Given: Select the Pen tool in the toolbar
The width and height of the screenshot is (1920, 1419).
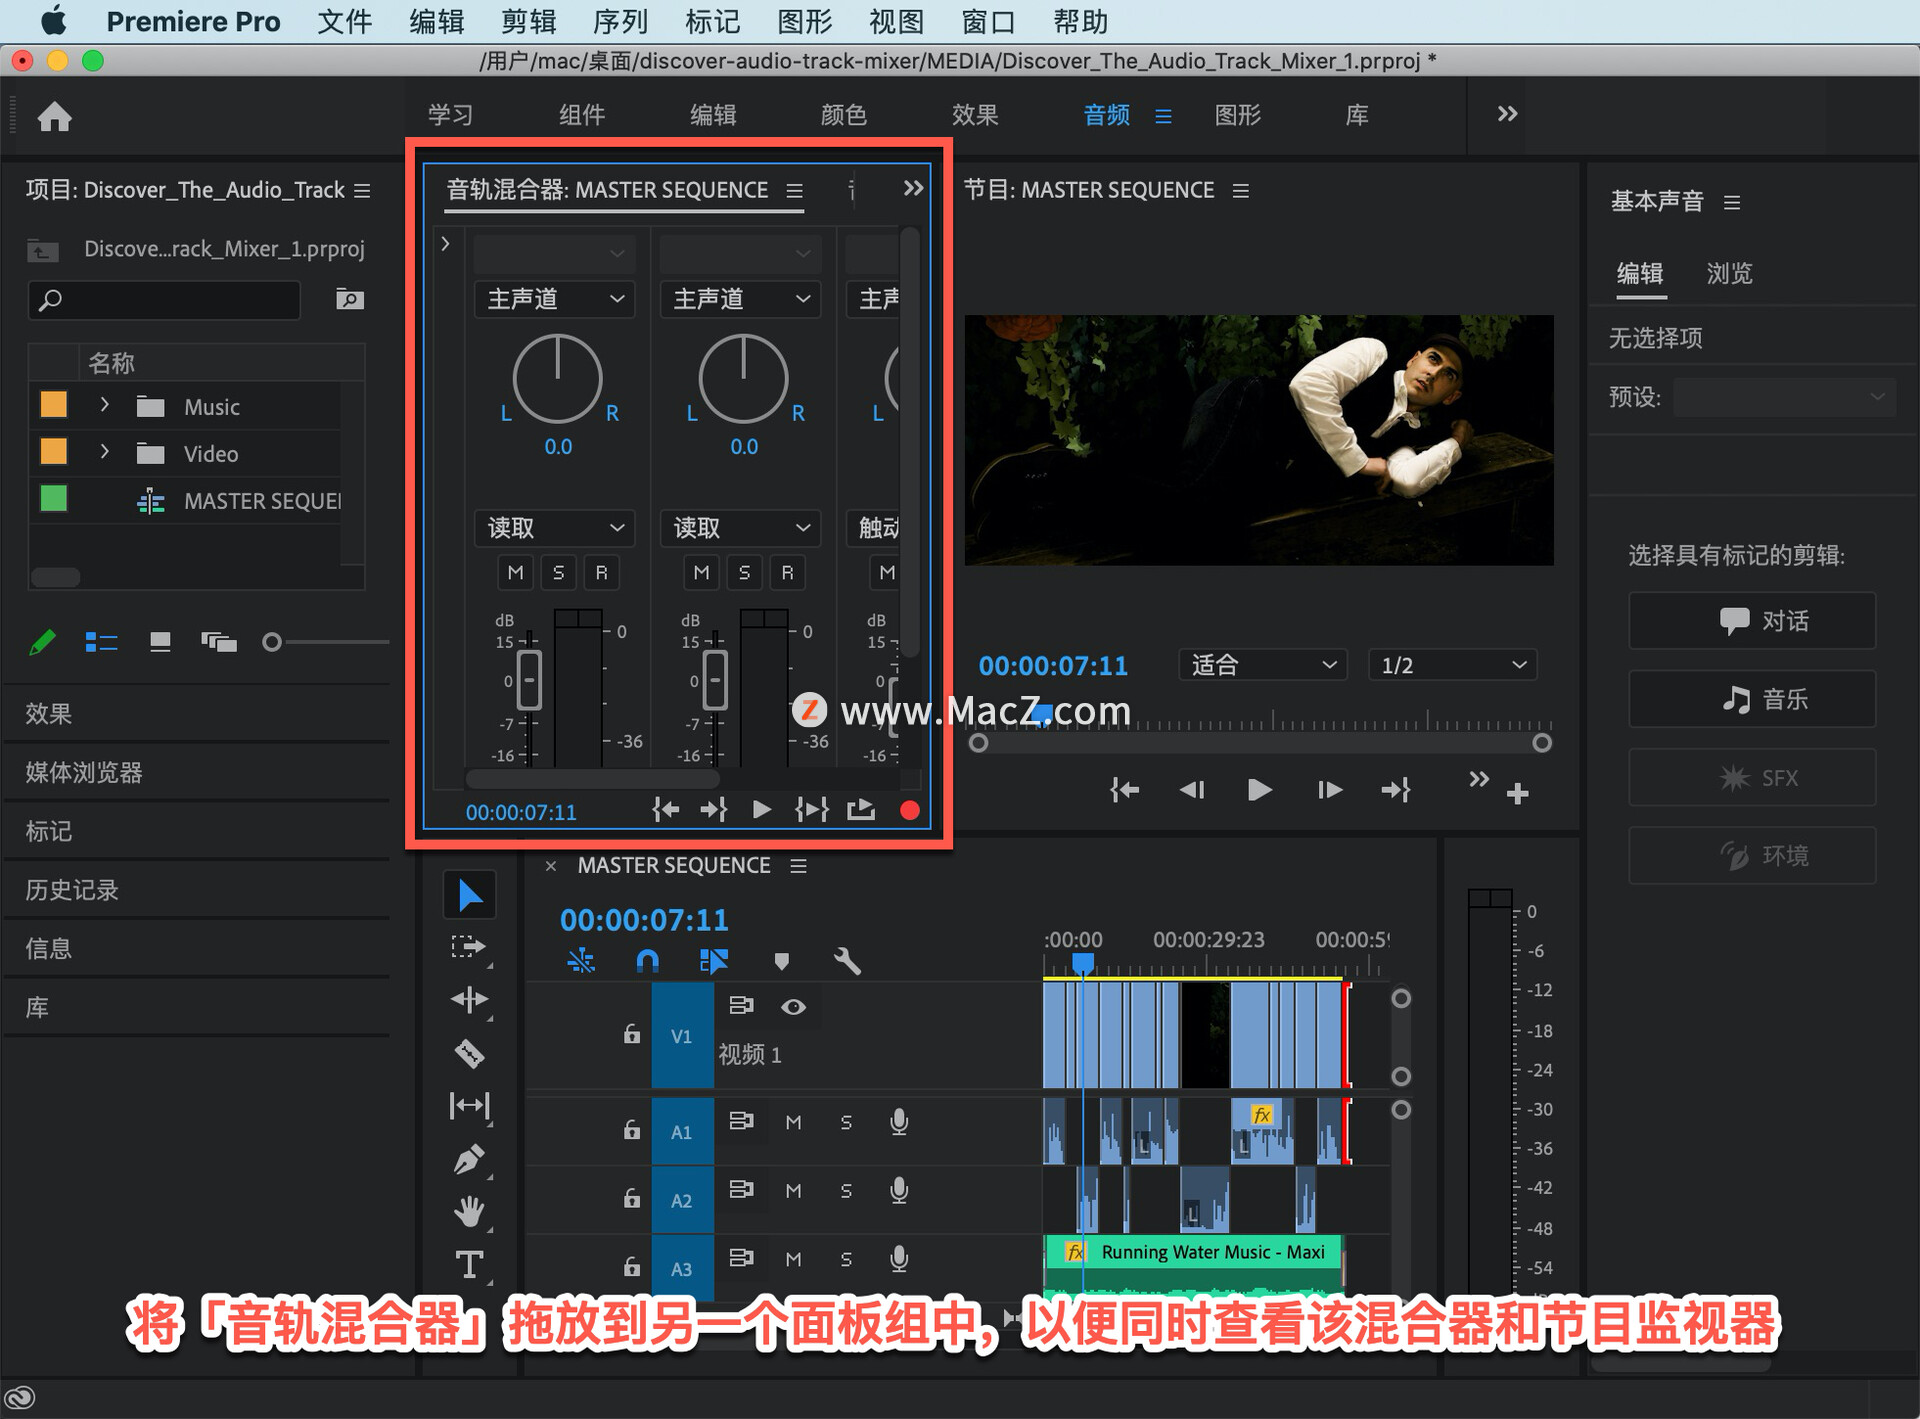Looking at the screenshot, I should [469, 1159].
